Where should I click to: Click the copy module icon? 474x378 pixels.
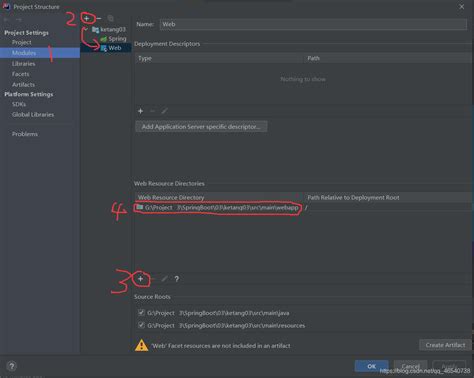[x=111, y=18]
